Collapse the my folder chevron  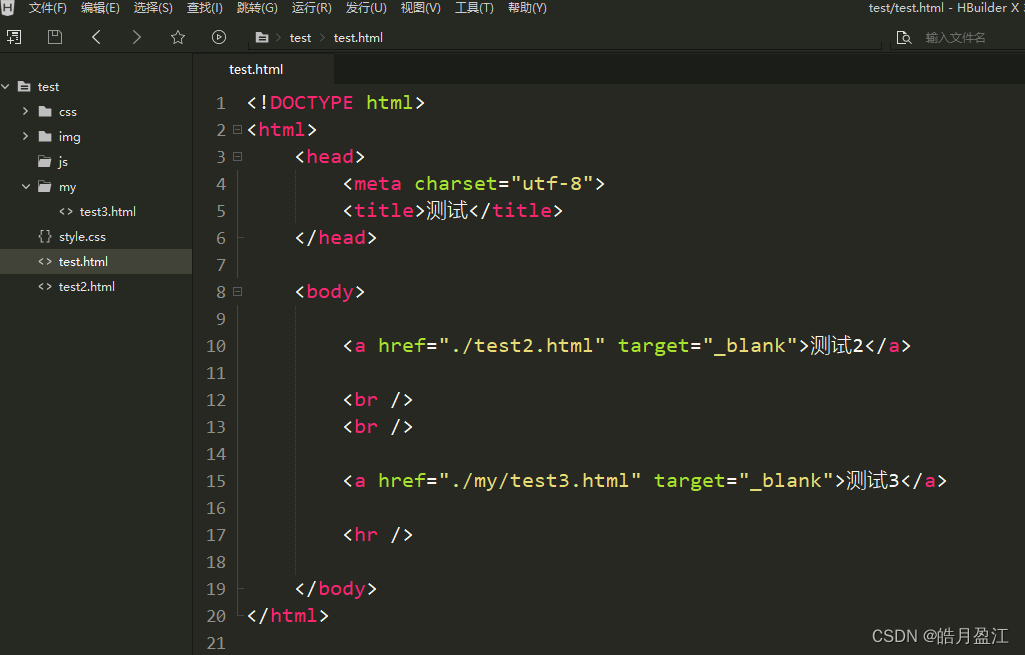(26, 186)
